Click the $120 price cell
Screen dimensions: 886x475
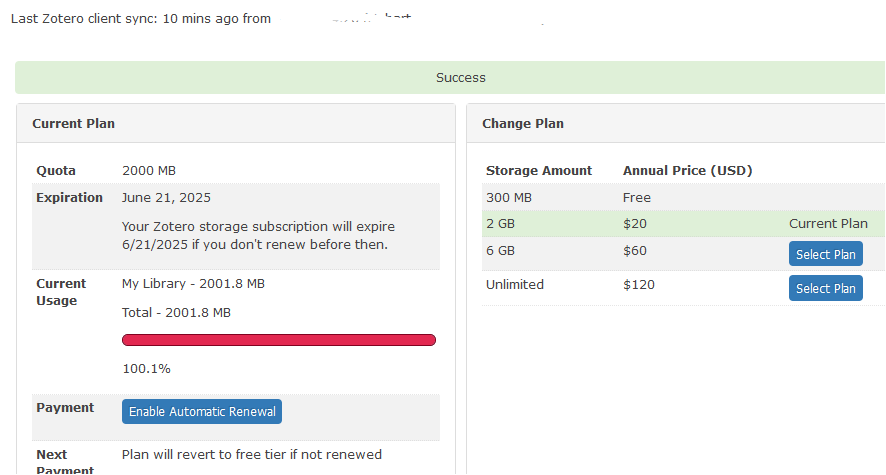[639, 285]
